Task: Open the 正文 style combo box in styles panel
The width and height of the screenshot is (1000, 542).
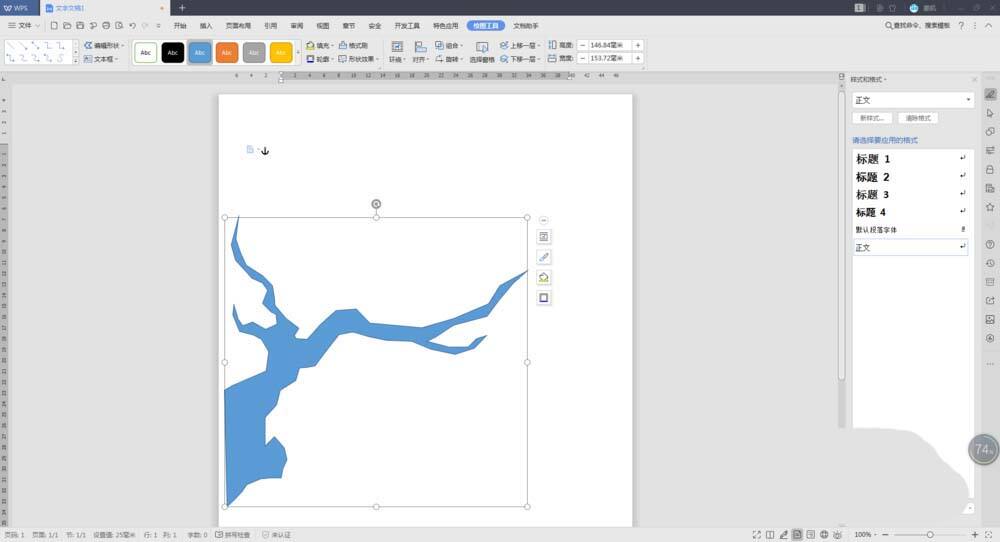Action: click(x=912, y=100)
